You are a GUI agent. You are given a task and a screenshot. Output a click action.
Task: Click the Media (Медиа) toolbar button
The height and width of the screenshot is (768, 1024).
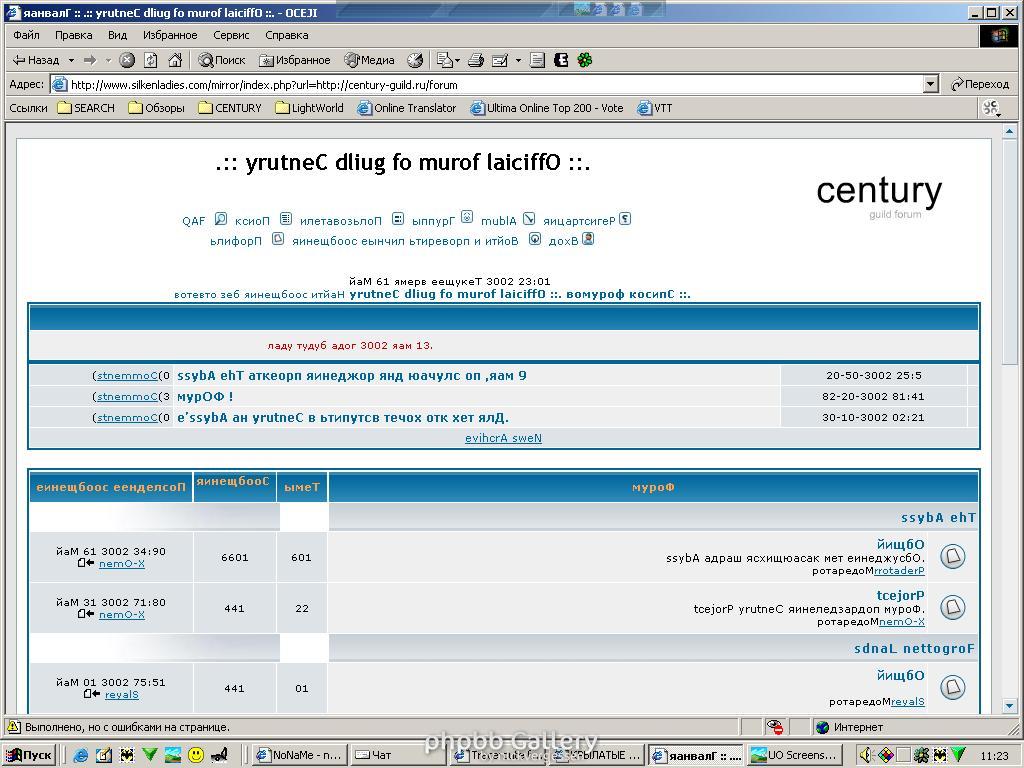tap(370, 60)
